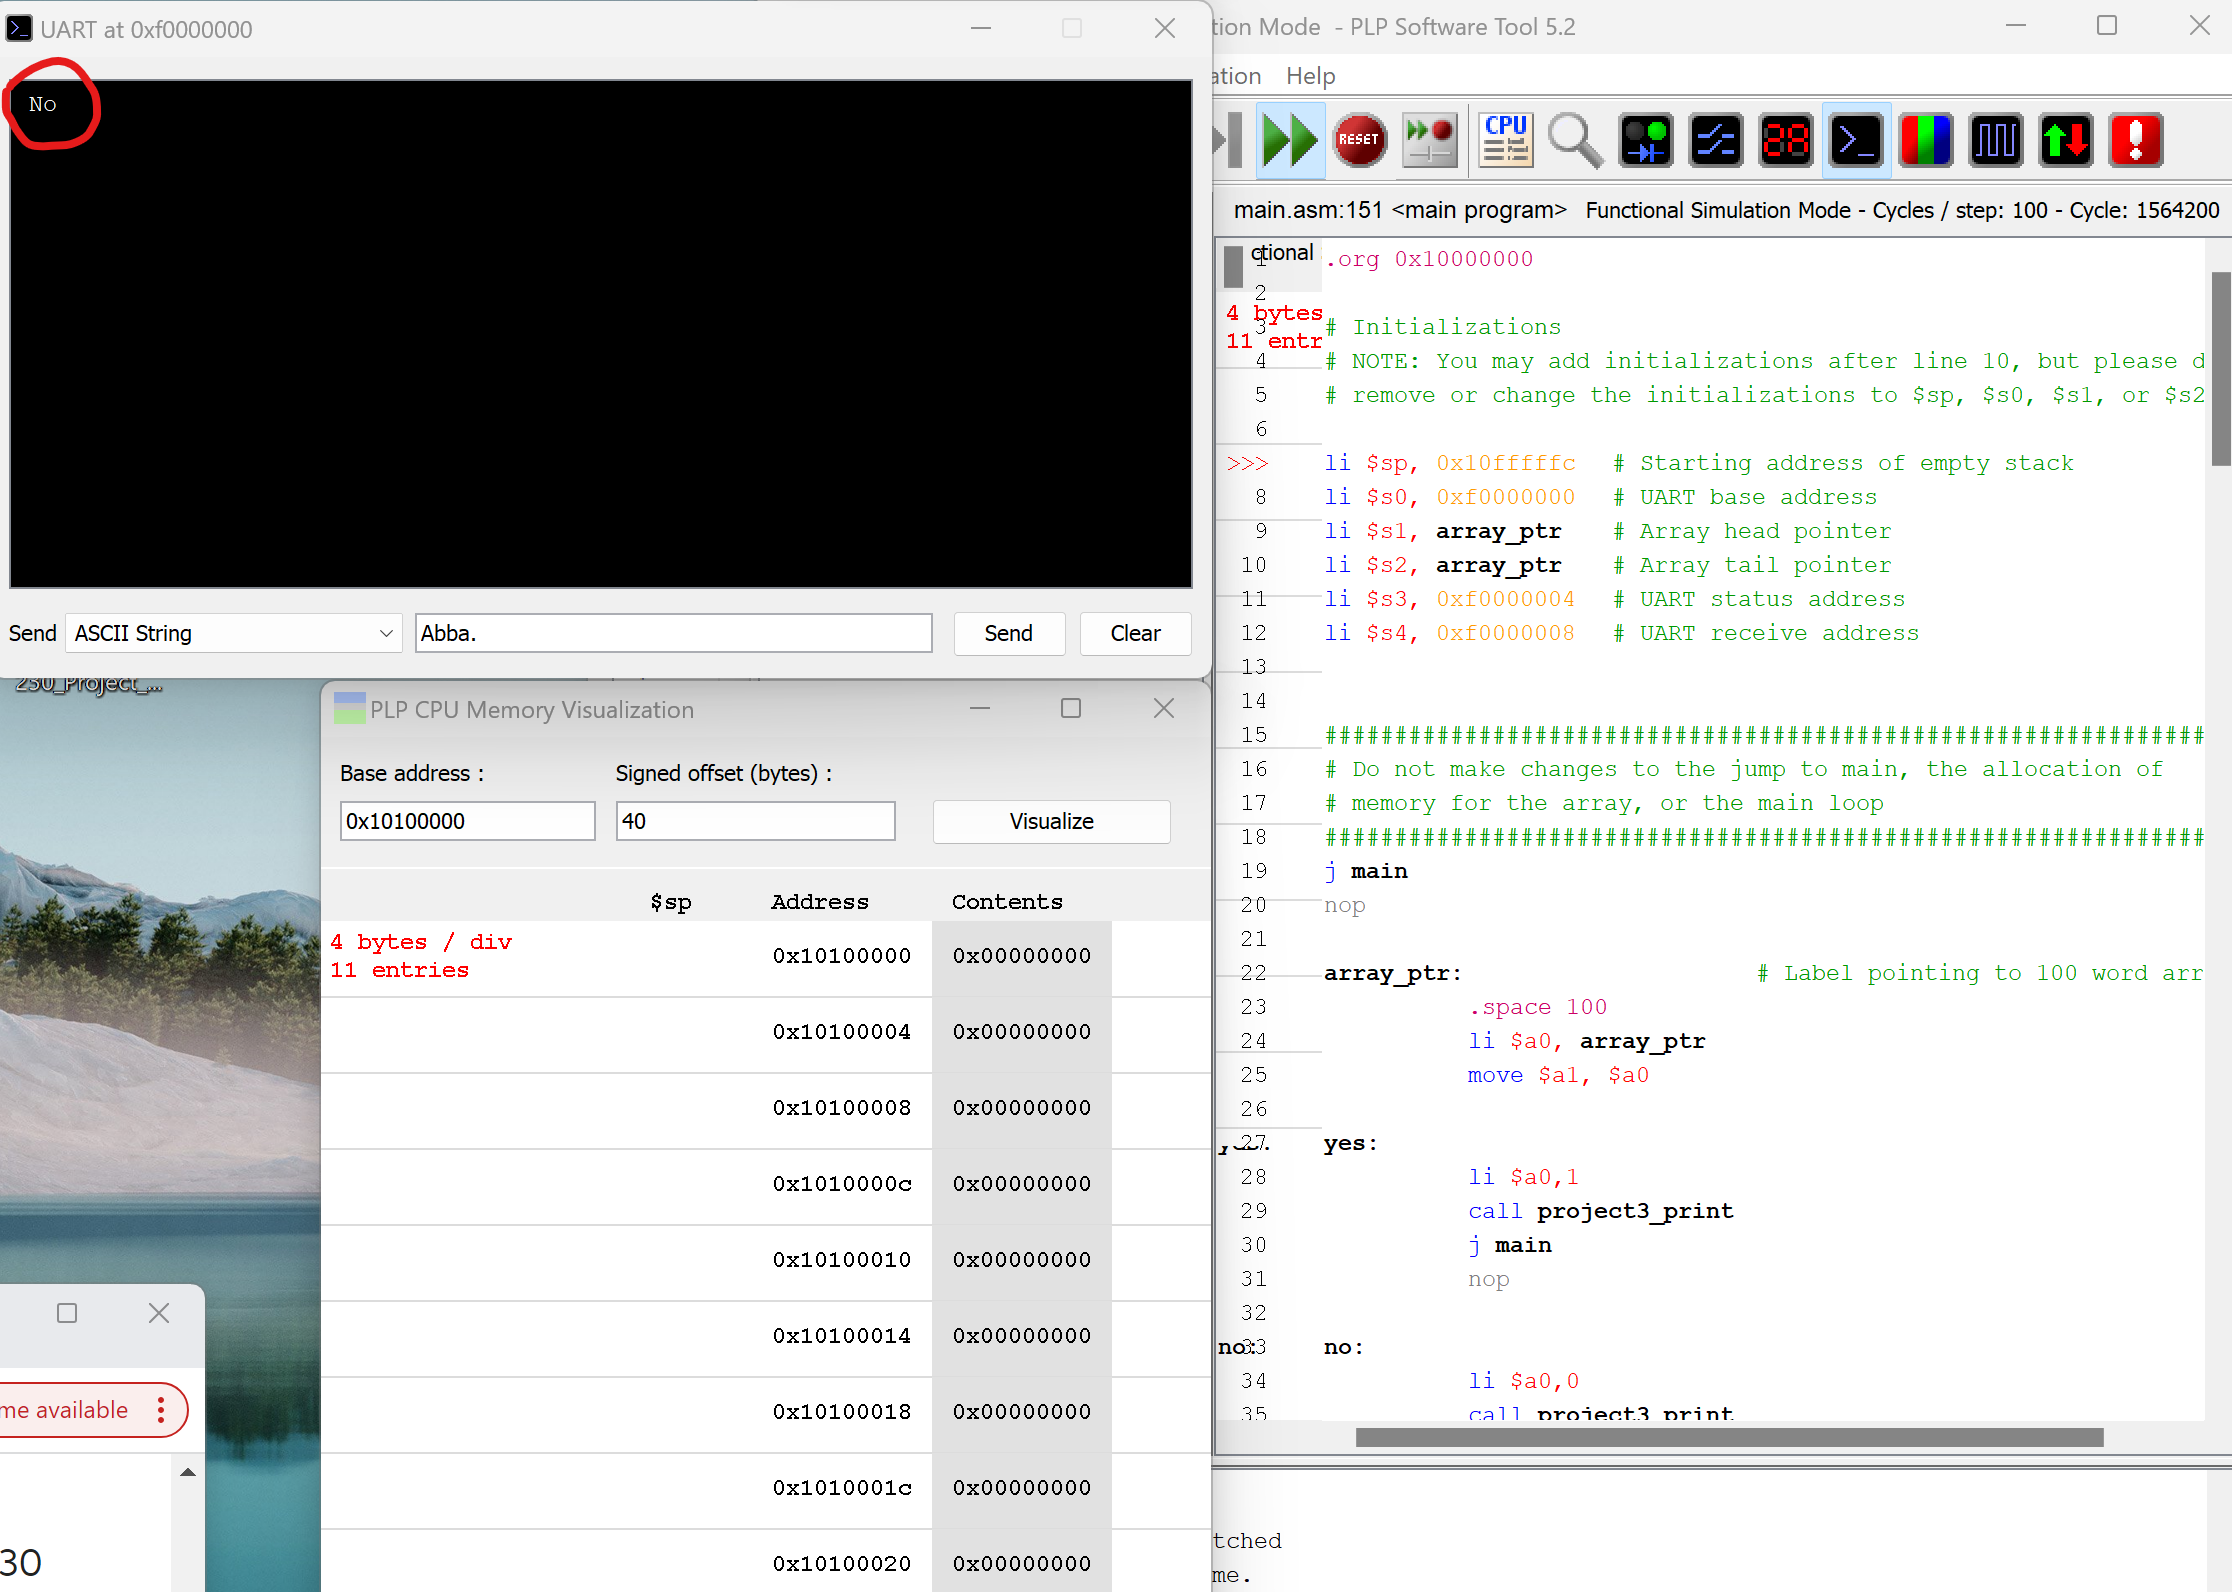Click the Reset simulation button
The height and width of the screenshot is (1592, 2232).
1358,140
